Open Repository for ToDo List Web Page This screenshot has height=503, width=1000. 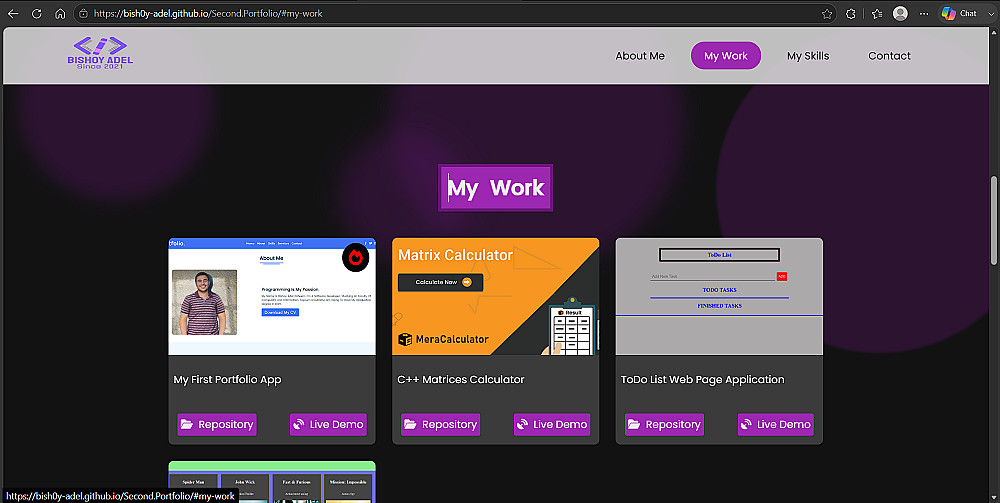tap(664, 424)
